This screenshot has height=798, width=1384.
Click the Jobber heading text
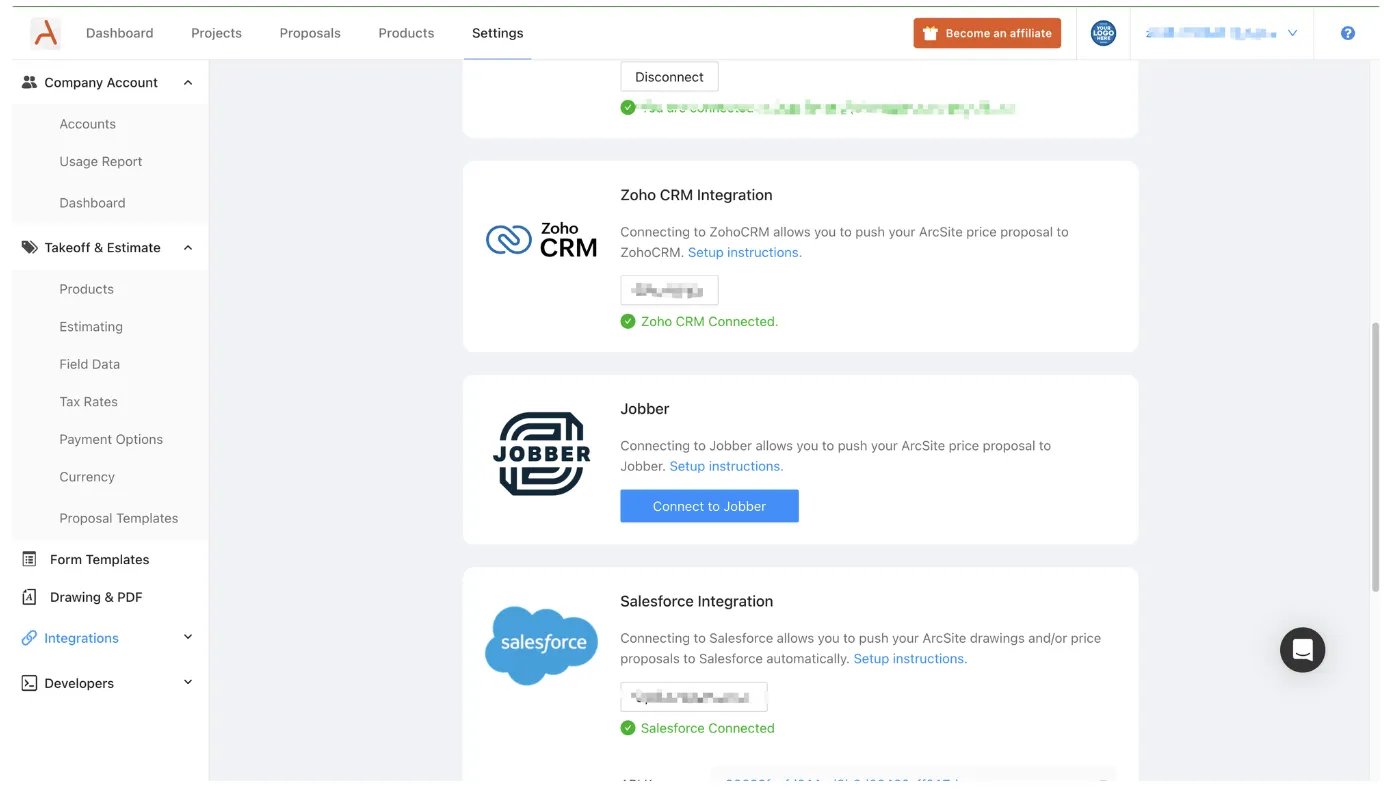coord(645,409)
